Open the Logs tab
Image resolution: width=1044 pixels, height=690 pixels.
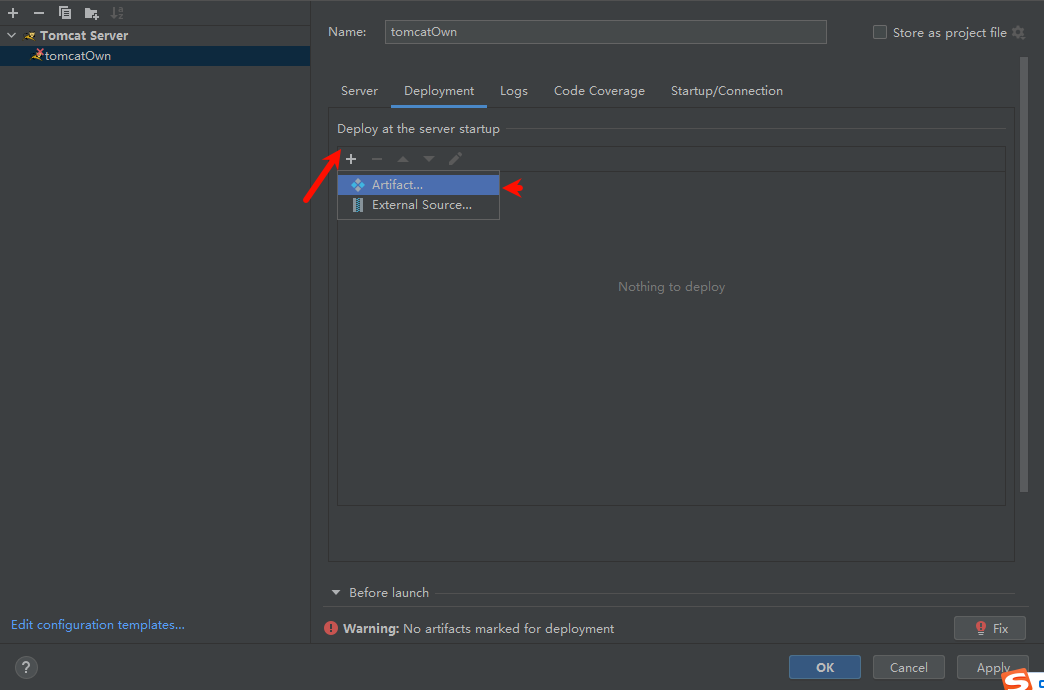click(514, 91)
